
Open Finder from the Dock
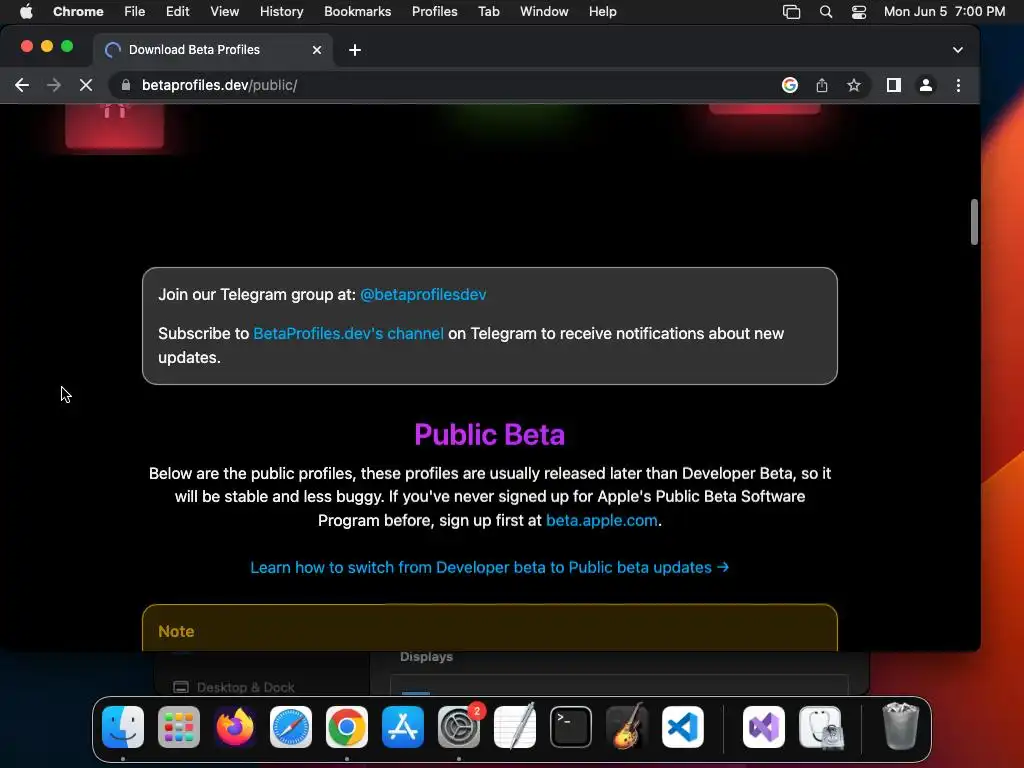click(x=123, y=727)
